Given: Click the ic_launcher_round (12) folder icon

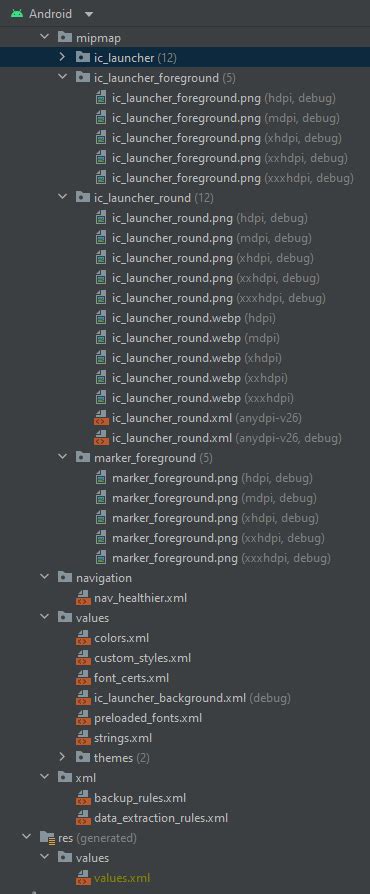Looking at the screenshot, I should point(83,198).
